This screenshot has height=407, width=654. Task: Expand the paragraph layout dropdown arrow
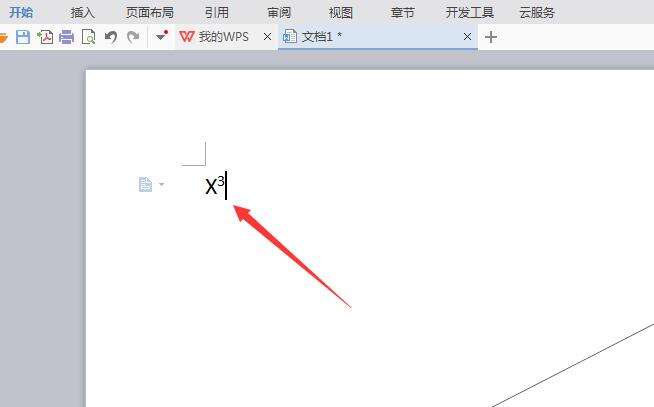[x=161, y=184]
